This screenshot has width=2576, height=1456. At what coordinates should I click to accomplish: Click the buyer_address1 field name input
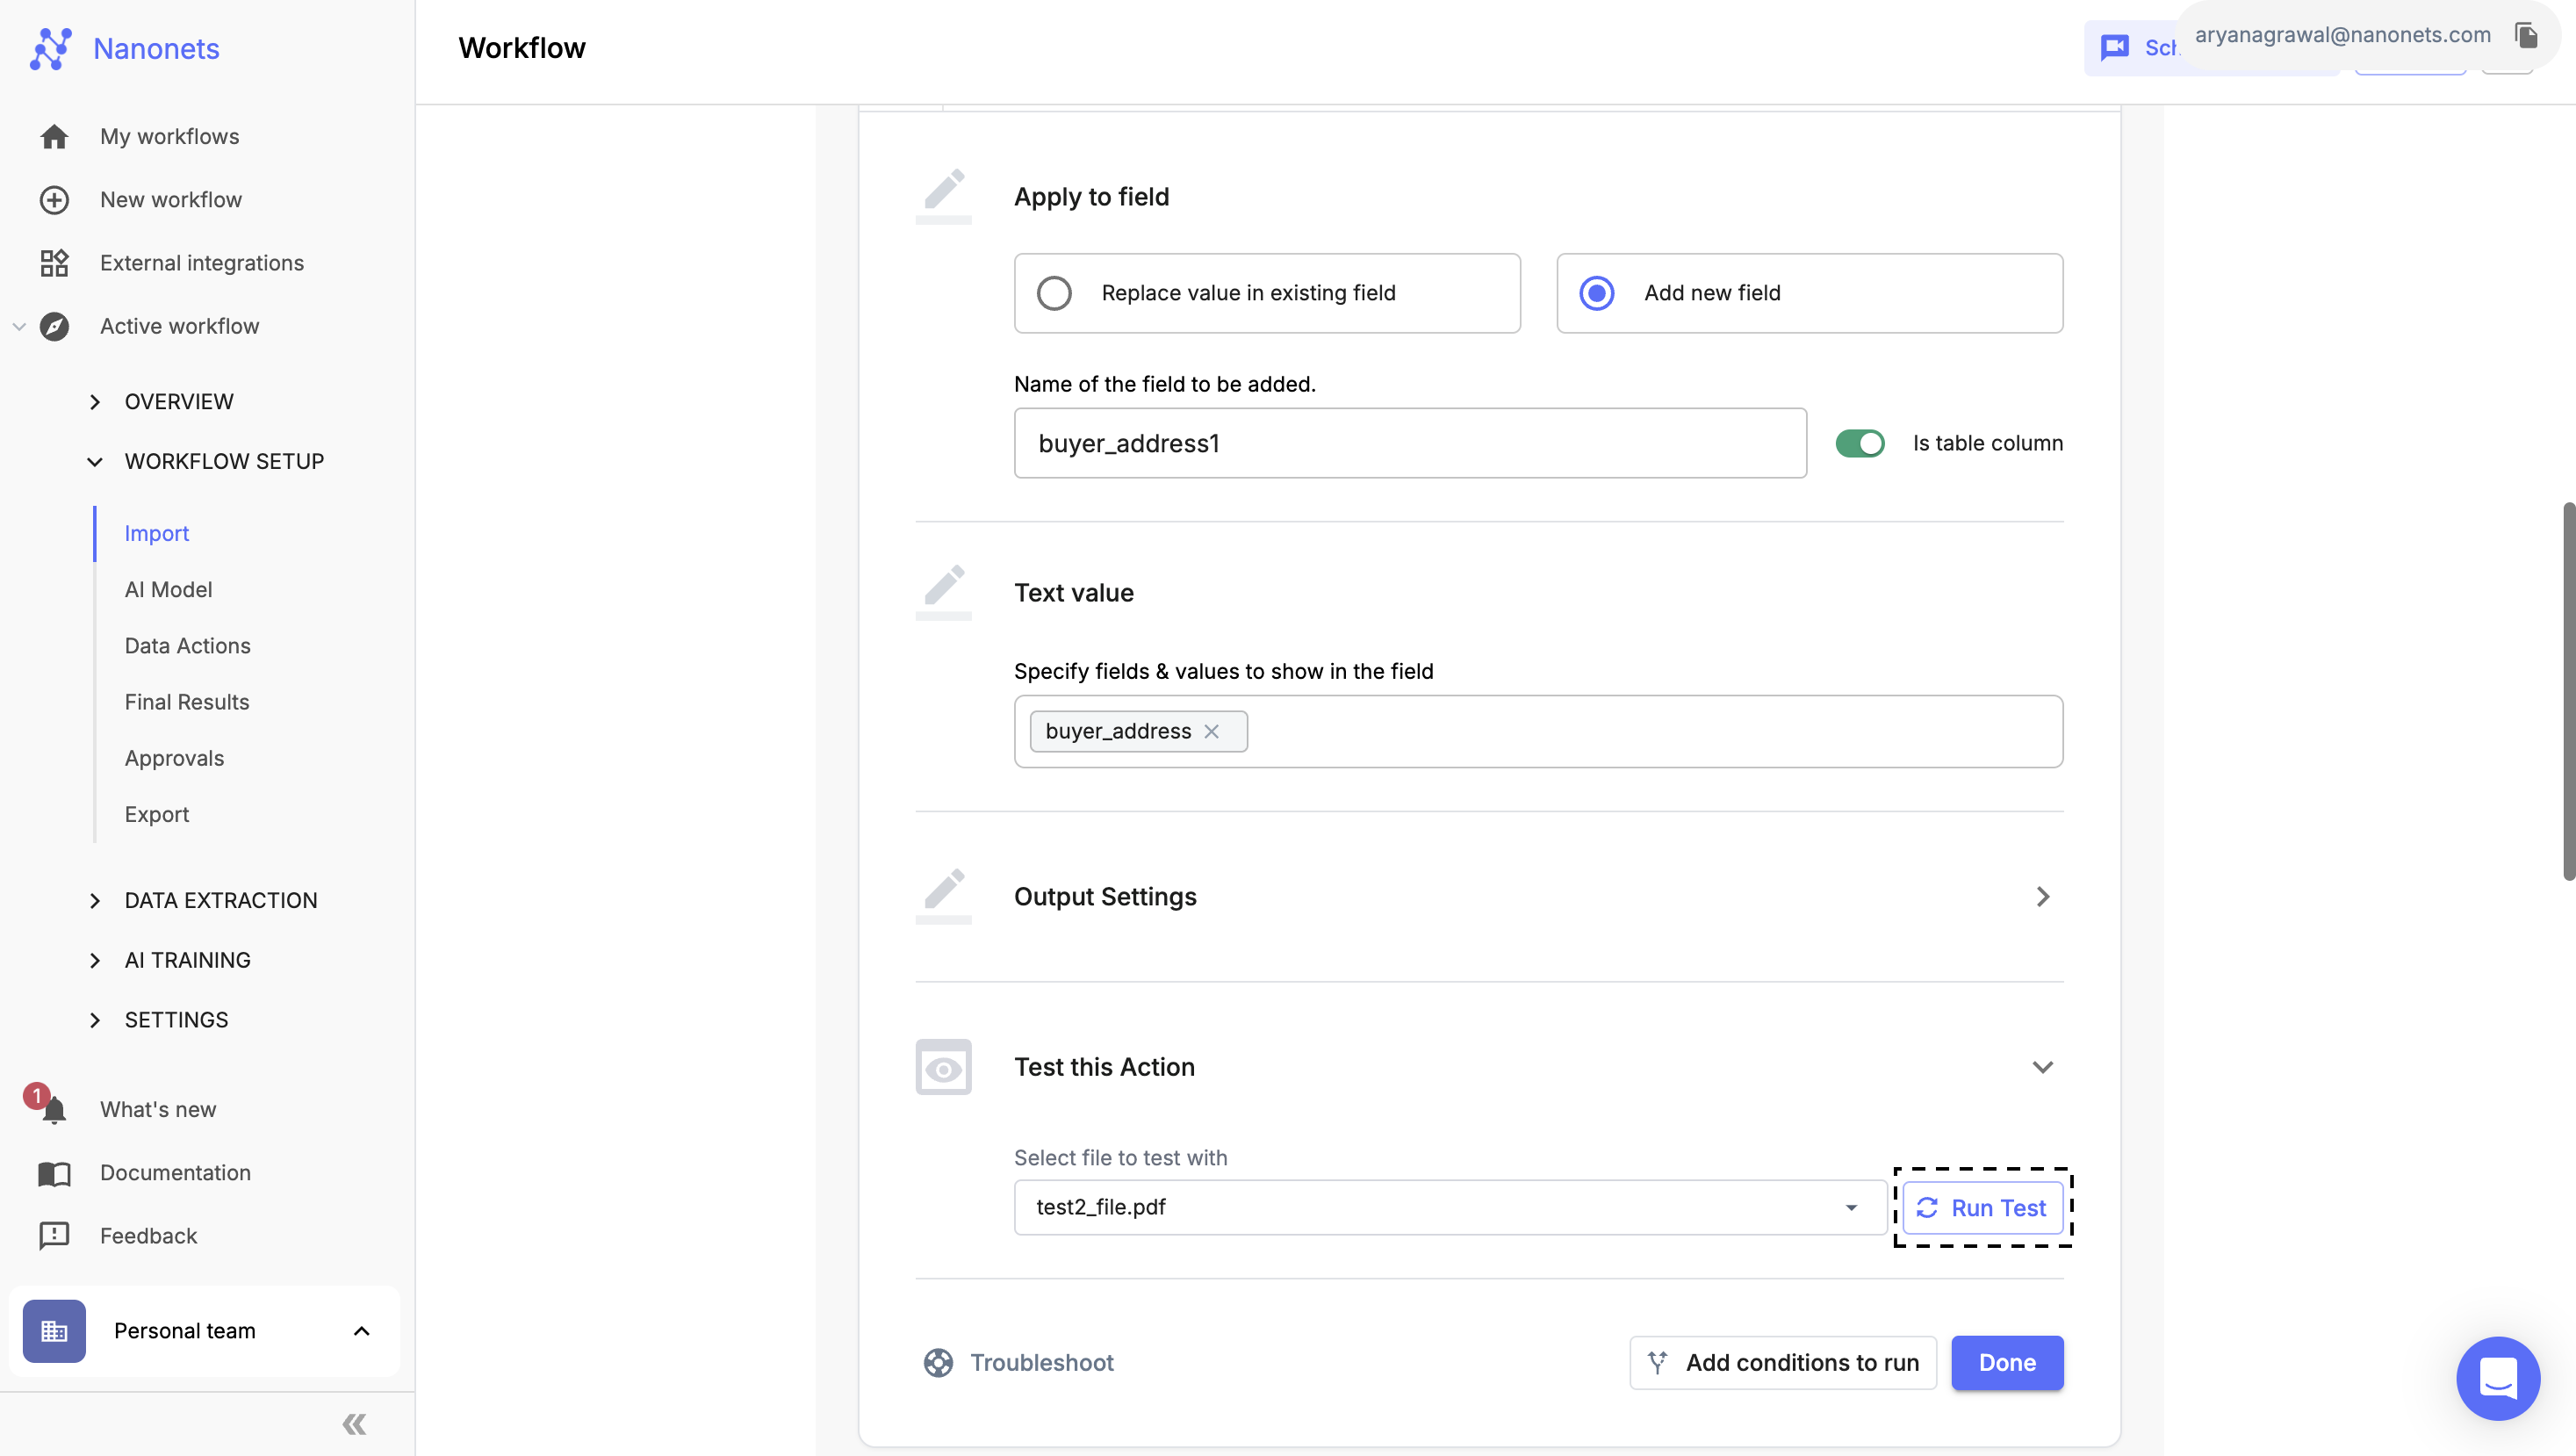(1410, 443)
